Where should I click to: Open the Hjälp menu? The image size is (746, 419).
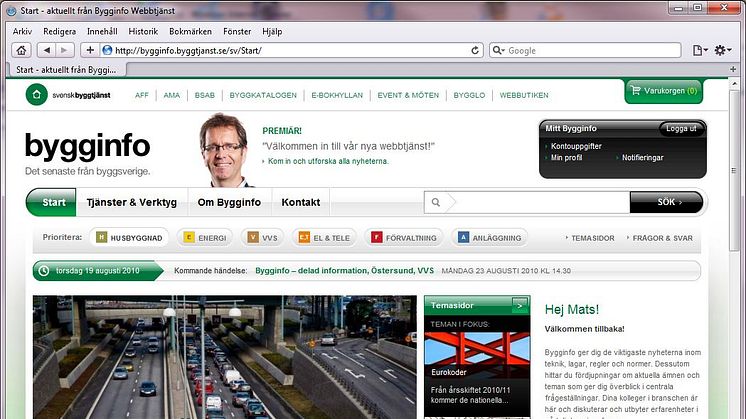(272, 31)
